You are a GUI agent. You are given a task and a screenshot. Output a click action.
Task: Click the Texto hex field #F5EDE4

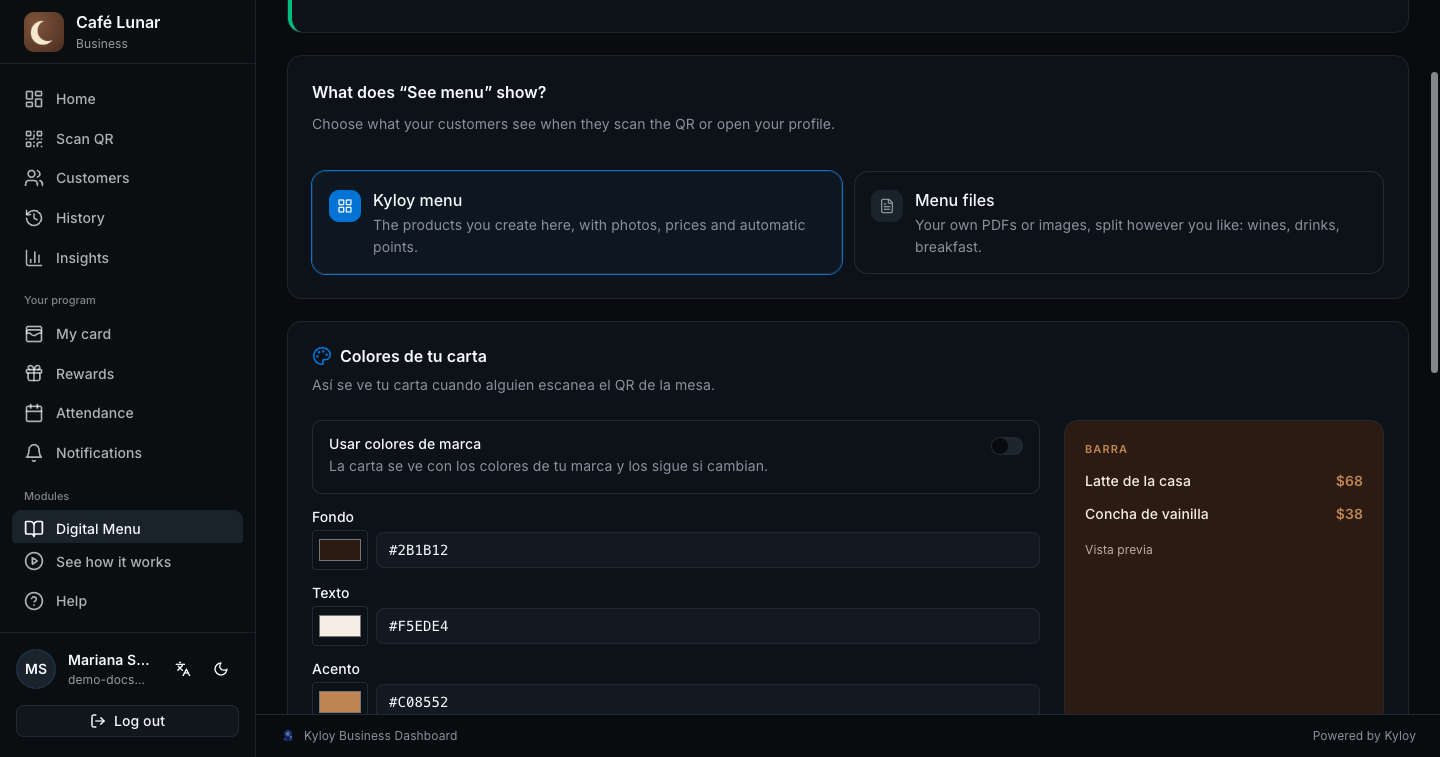708,626
